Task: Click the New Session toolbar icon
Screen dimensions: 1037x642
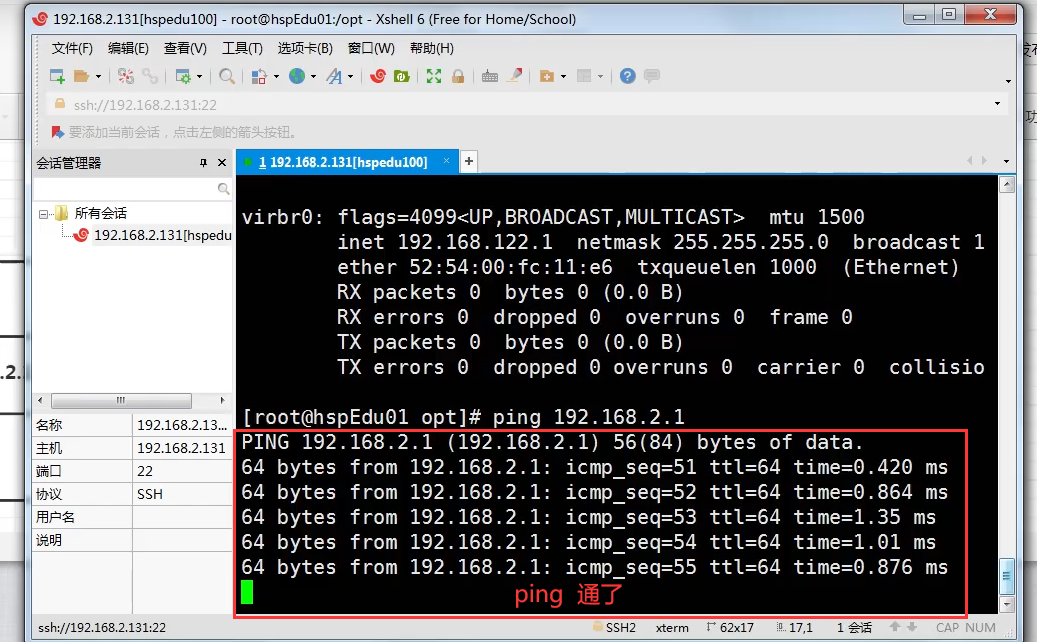Action: coord(58,77)
